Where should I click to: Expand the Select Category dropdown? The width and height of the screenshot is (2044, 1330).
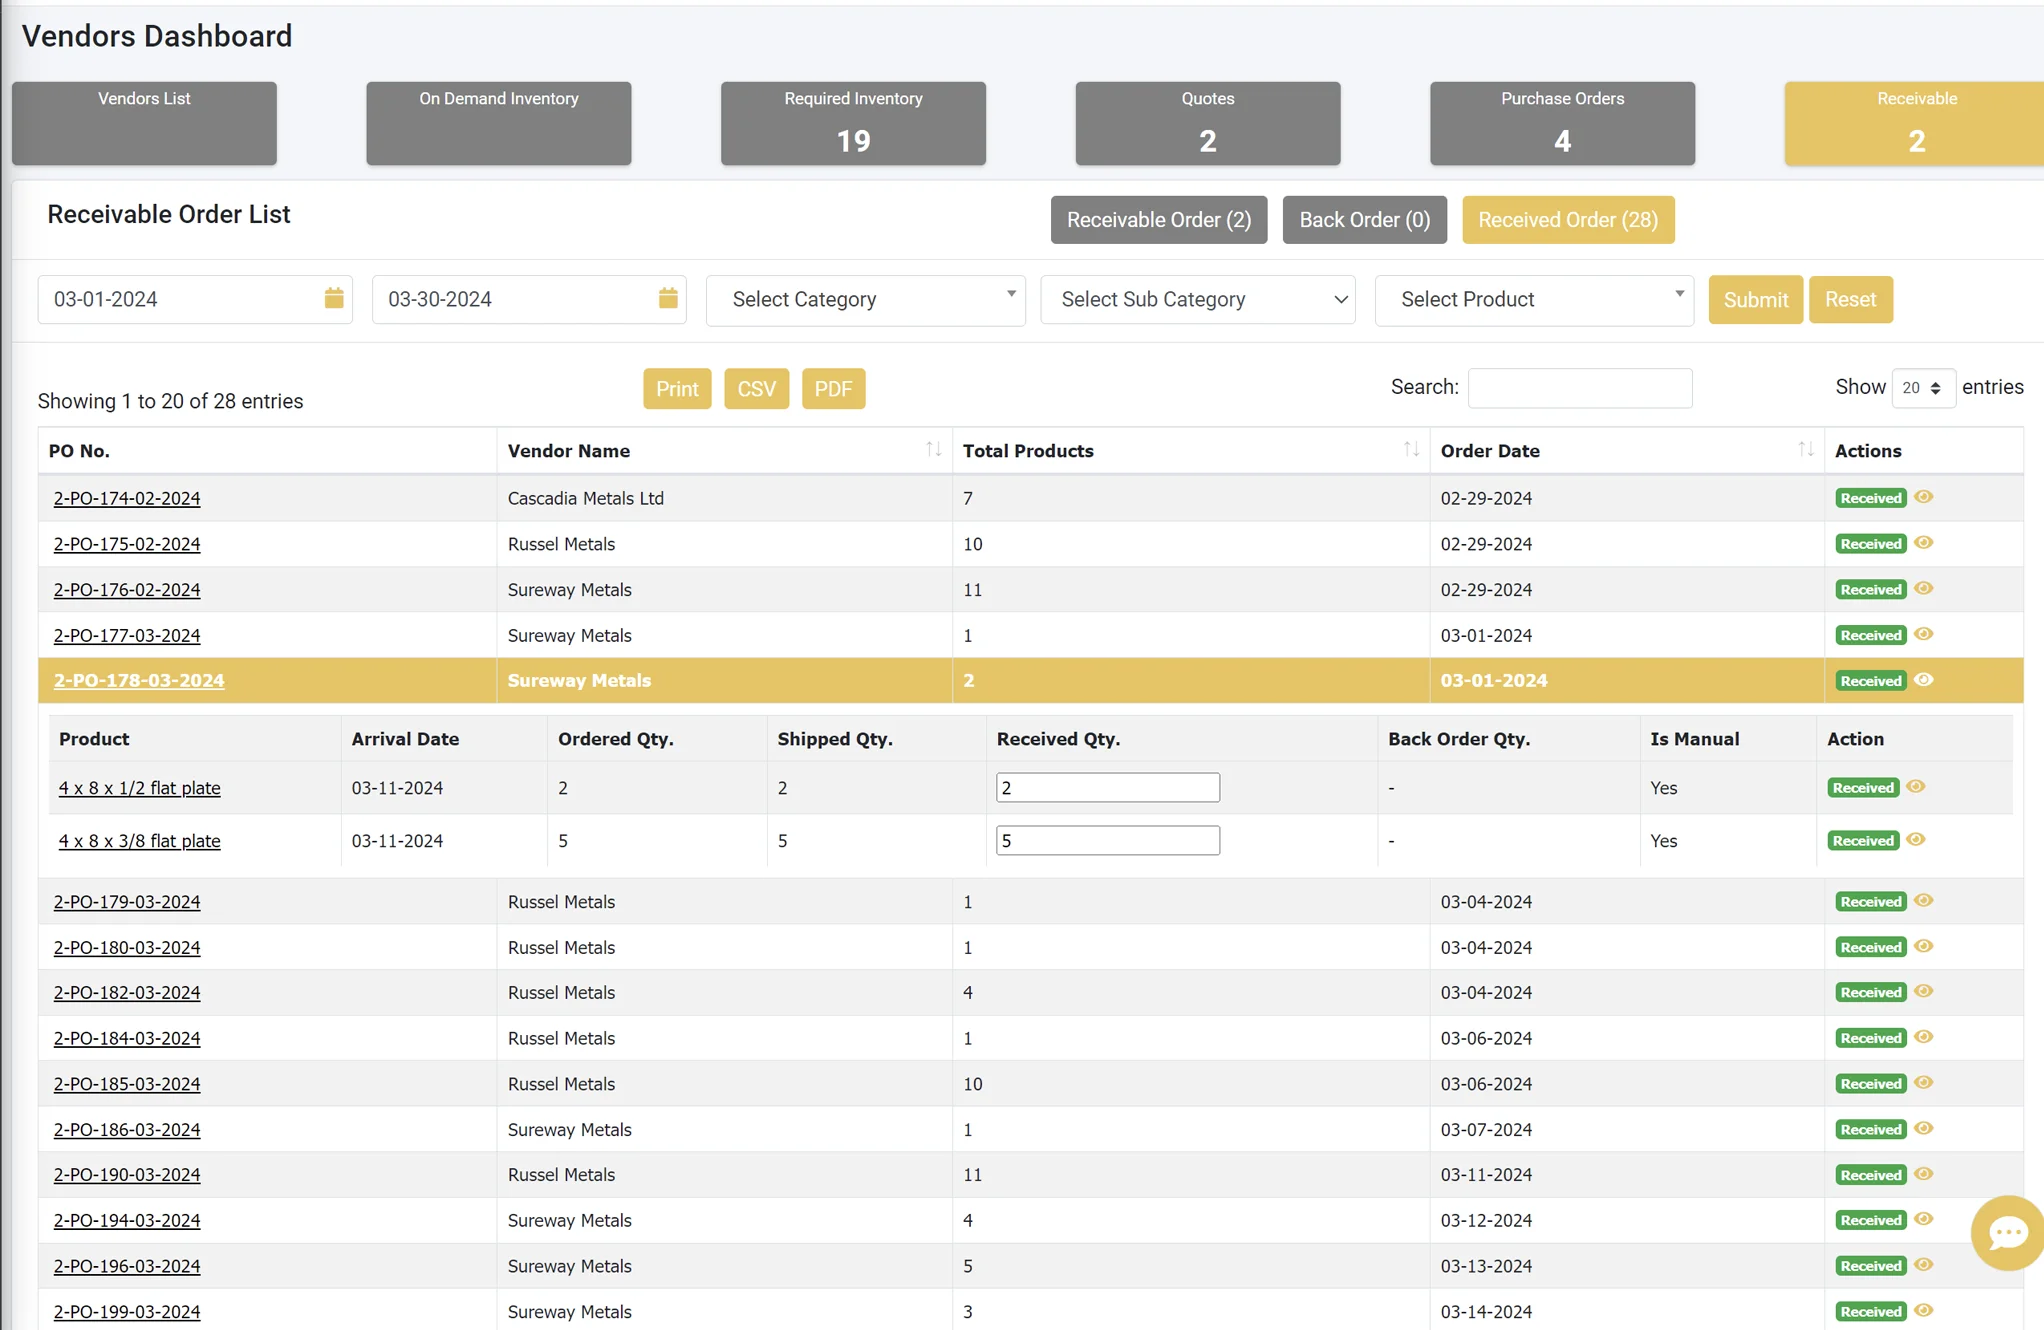click(865, 299)
